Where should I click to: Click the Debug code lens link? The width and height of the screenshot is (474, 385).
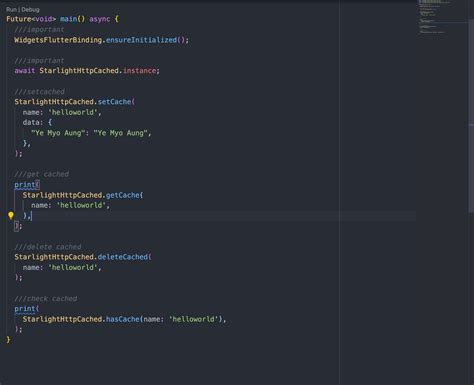(30, 10)
